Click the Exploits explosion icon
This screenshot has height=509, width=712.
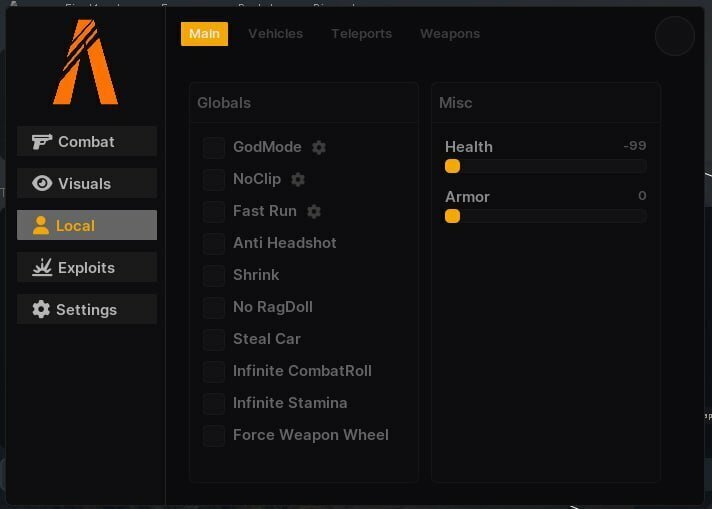point(42,267)
